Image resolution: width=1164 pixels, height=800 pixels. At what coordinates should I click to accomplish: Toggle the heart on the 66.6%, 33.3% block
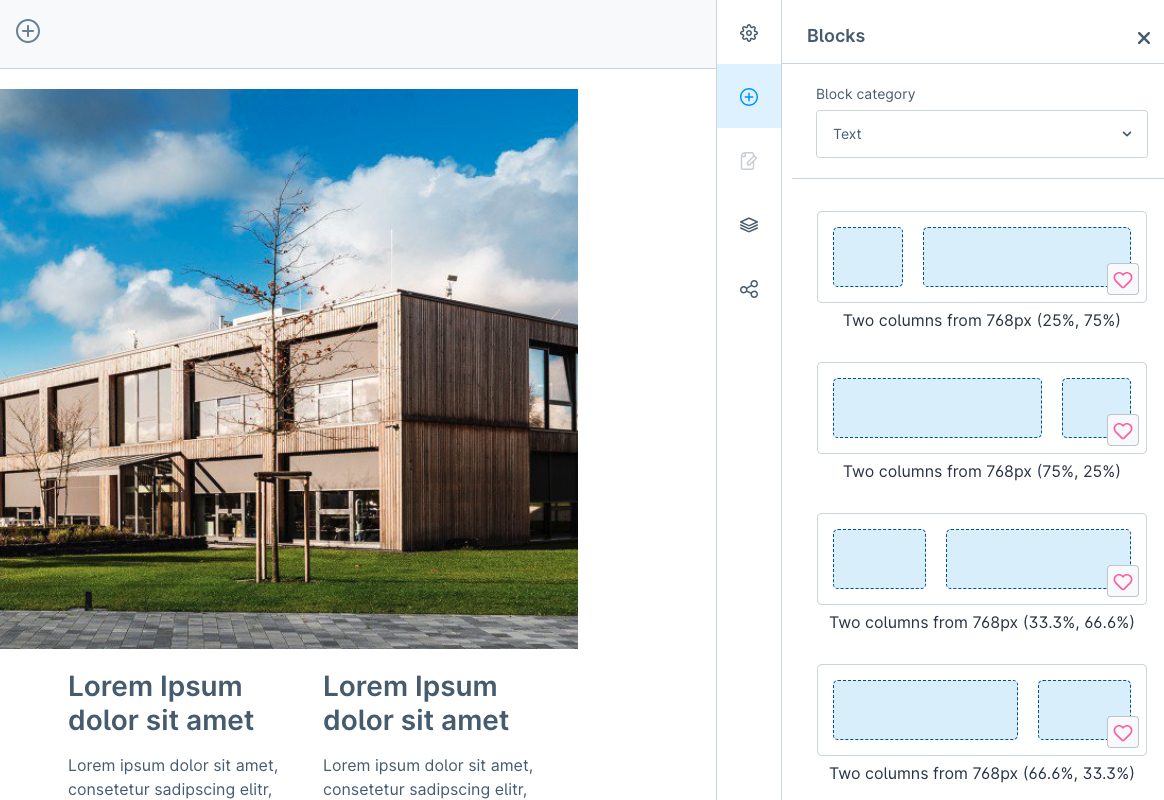(x=1123, y=733)
